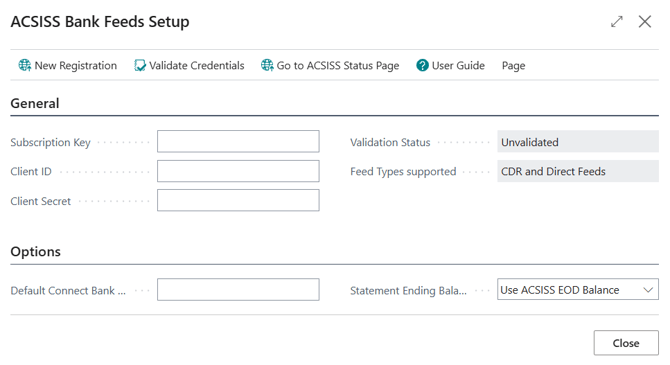Open the Page menu

pos(513,66)
